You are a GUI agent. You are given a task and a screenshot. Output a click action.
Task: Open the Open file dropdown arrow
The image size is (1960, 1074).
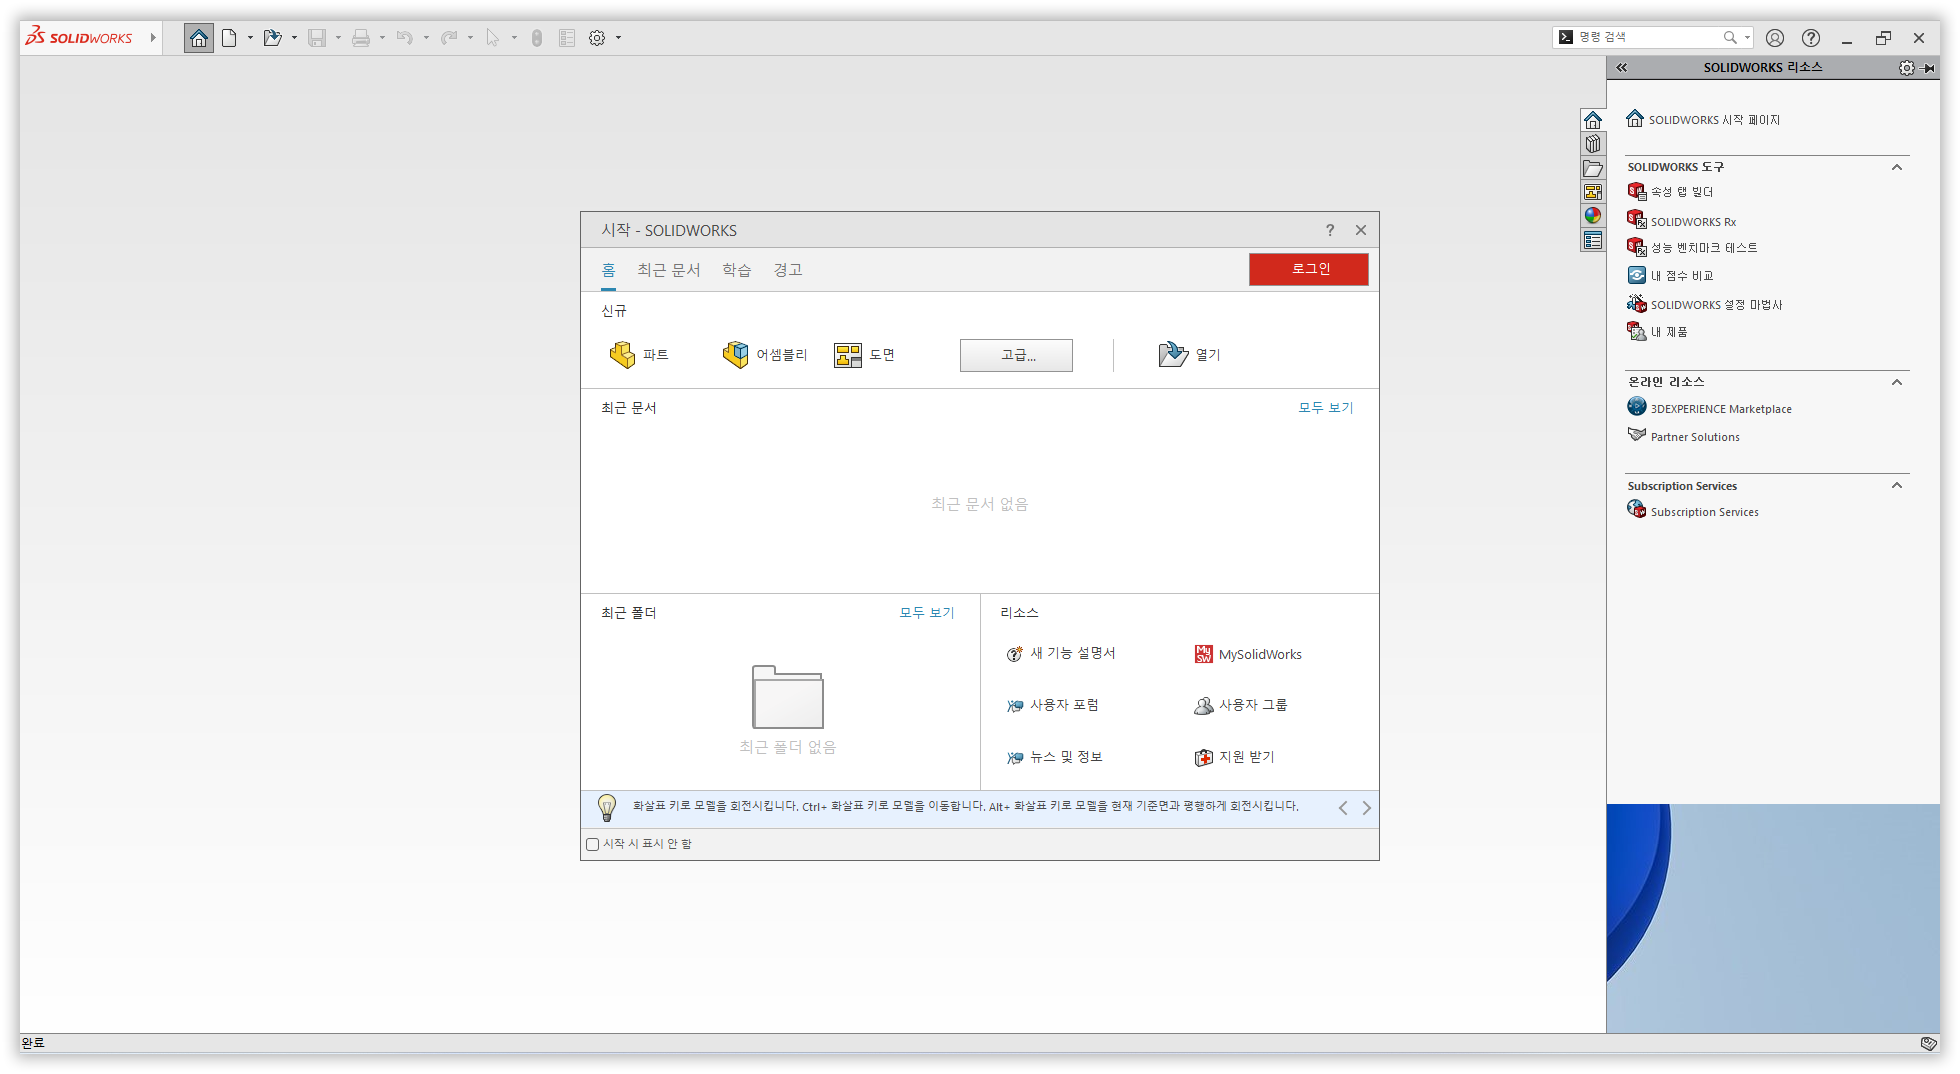click(x=294, y=38)
